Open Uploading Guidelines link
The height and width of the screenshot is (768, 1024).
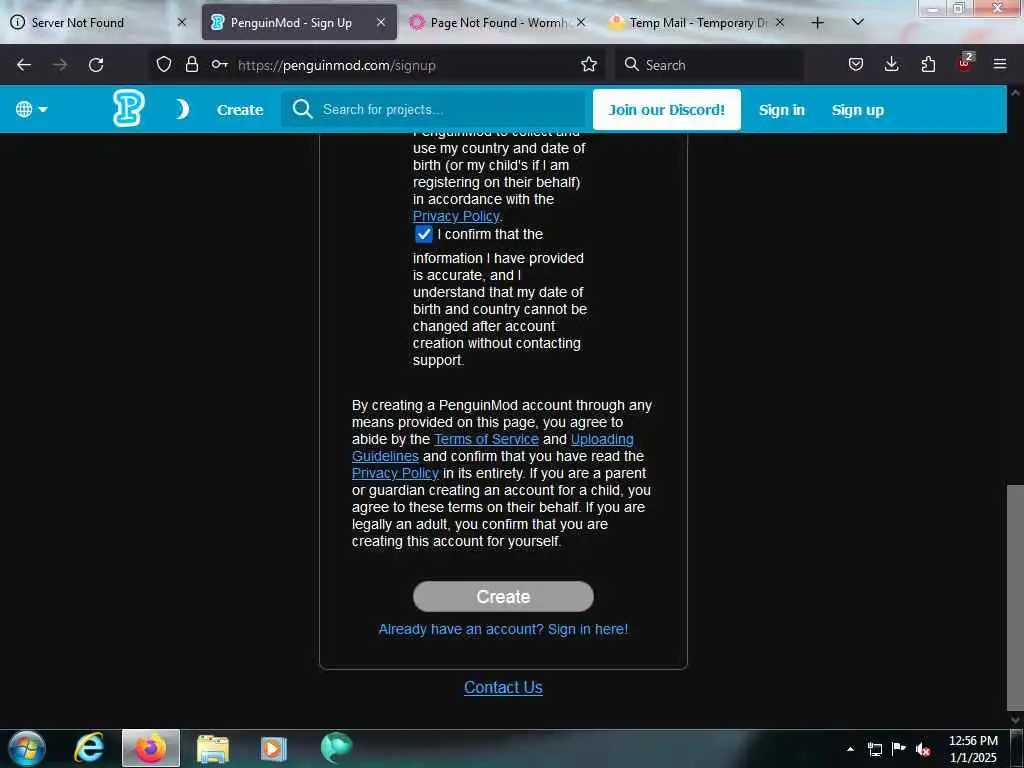601,439
